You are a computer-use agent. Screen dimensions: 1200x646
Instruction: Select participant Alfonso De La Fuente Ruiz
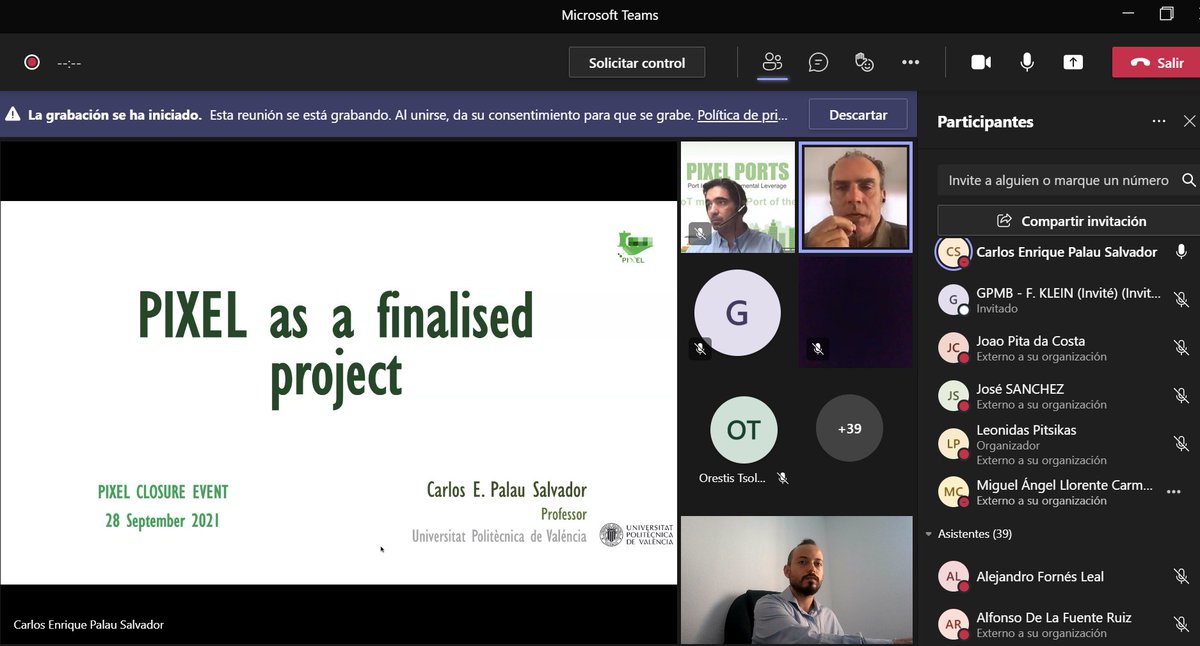click(1054, 617)
